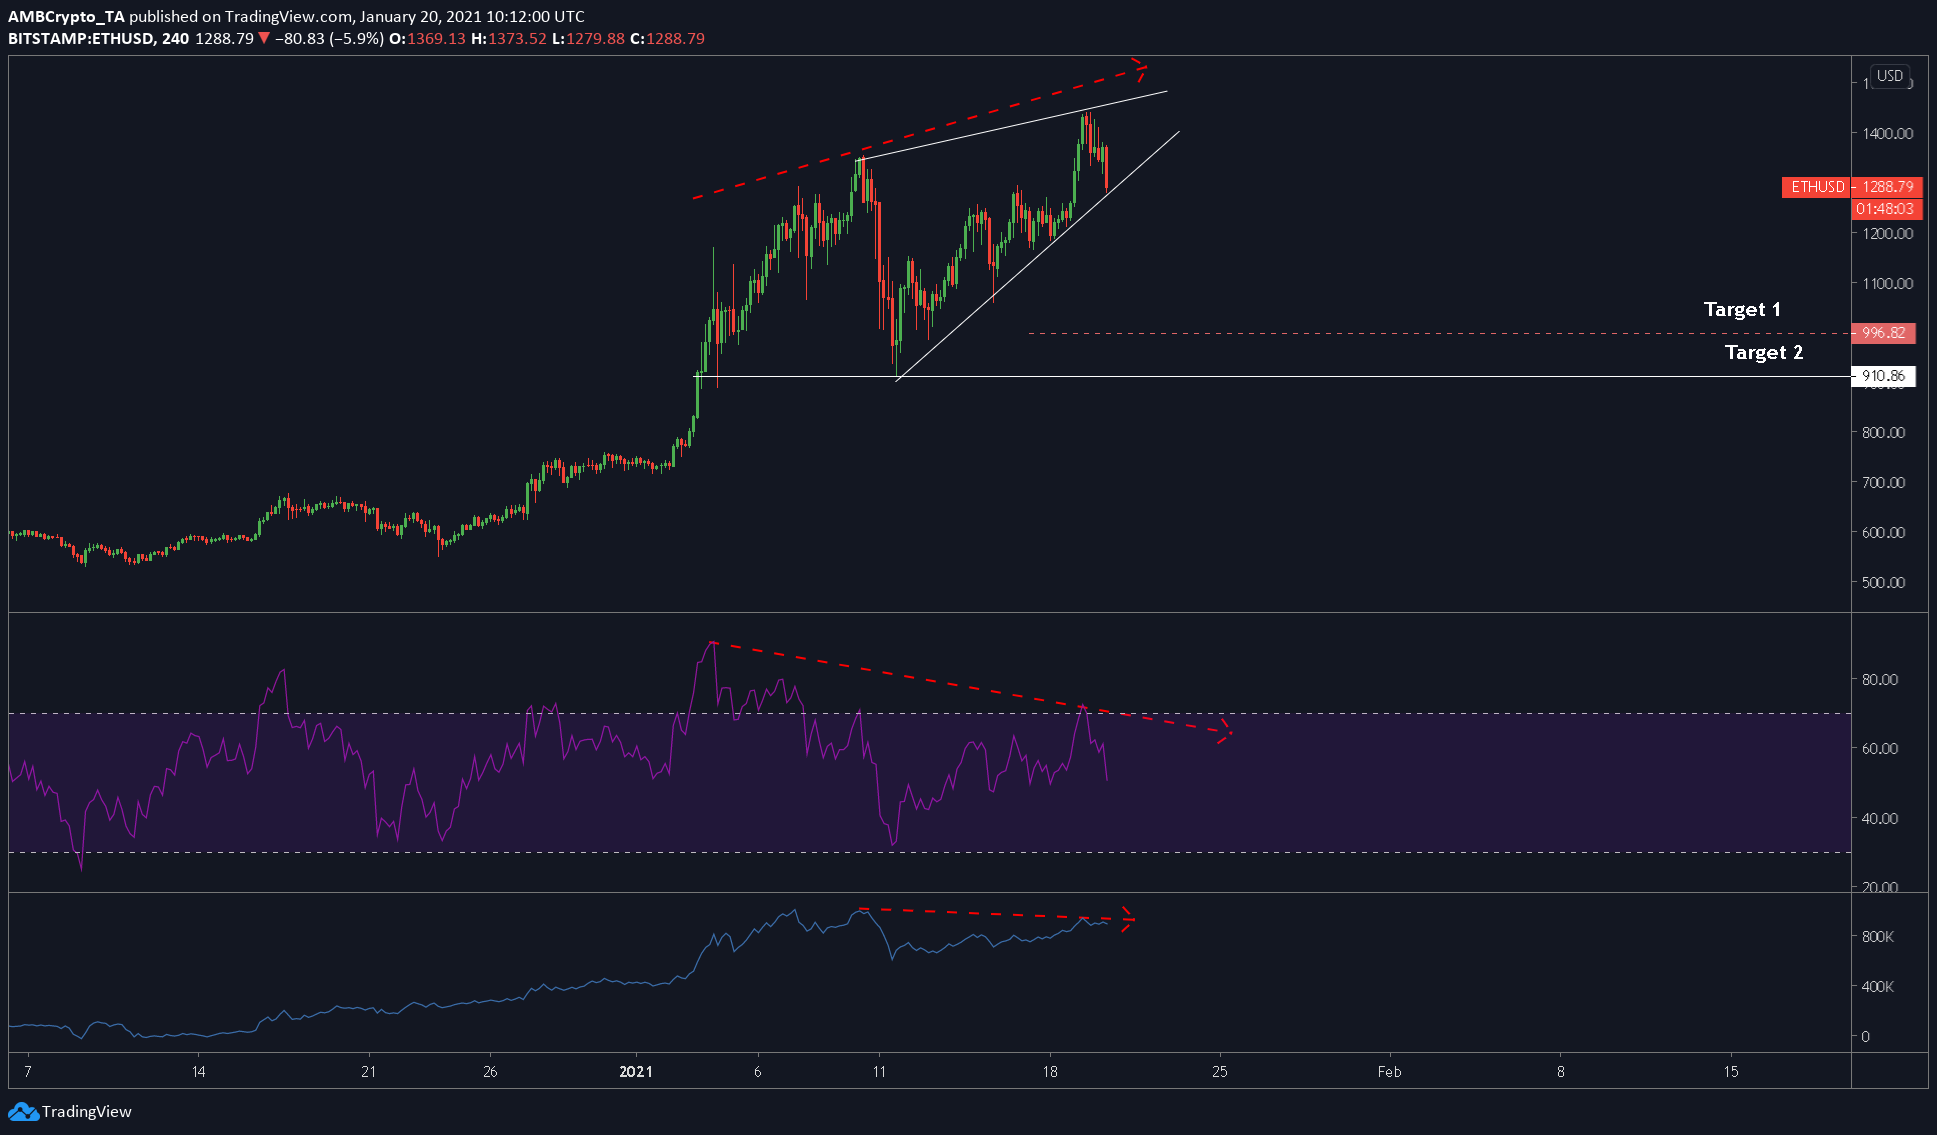Viewport: 1937px width, 1135px height.
Task: Click the 996.82 price level label
Action: (1884, 333)
